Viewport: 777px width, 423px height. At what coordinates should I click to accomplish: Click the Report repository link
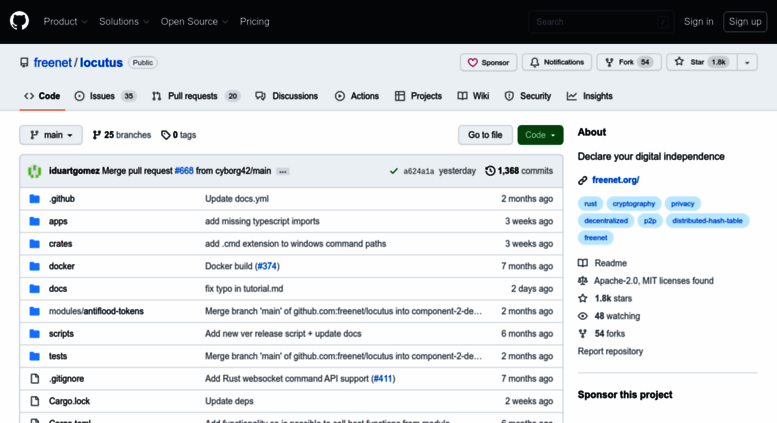(610, 351)
